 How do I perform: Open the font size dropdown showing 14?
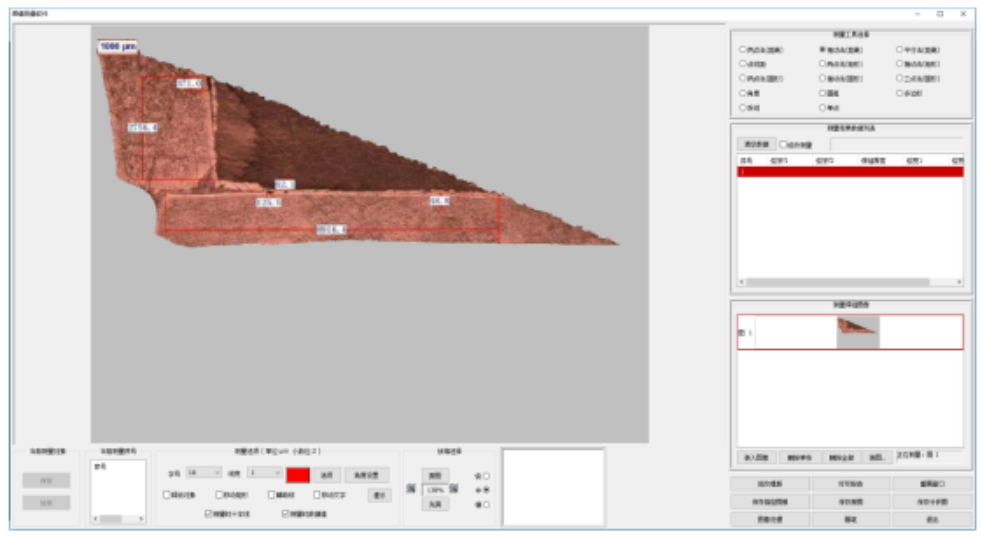[x=203, y=472]
